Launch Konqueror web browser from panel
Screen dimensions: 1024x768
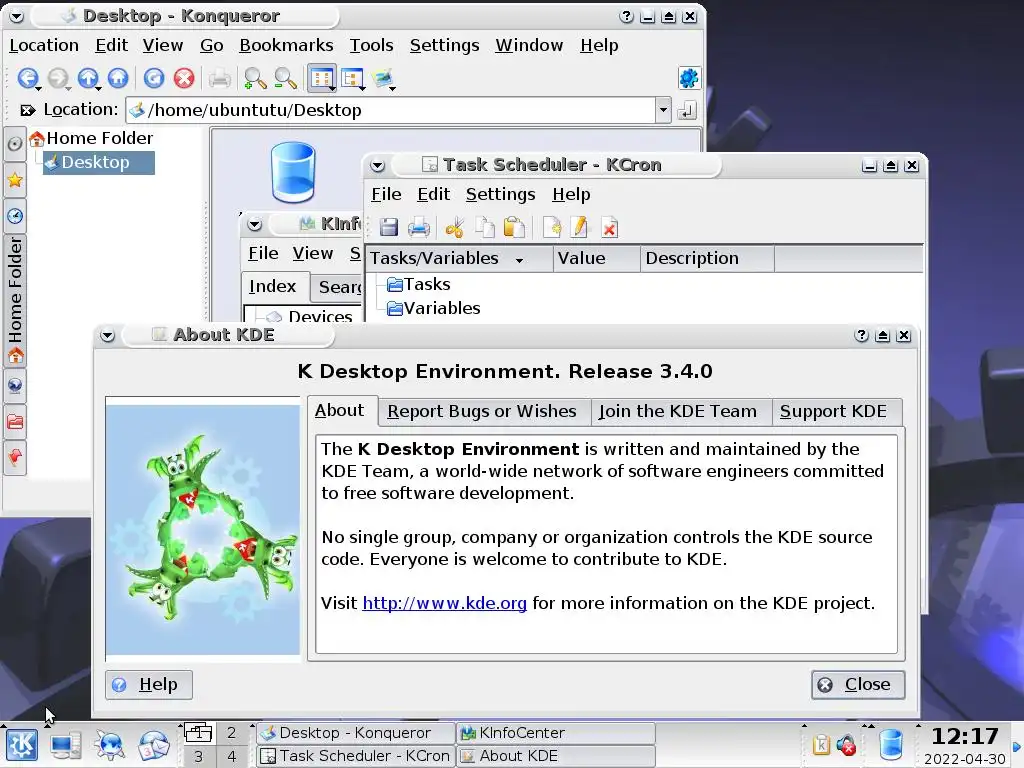point(109,745)
